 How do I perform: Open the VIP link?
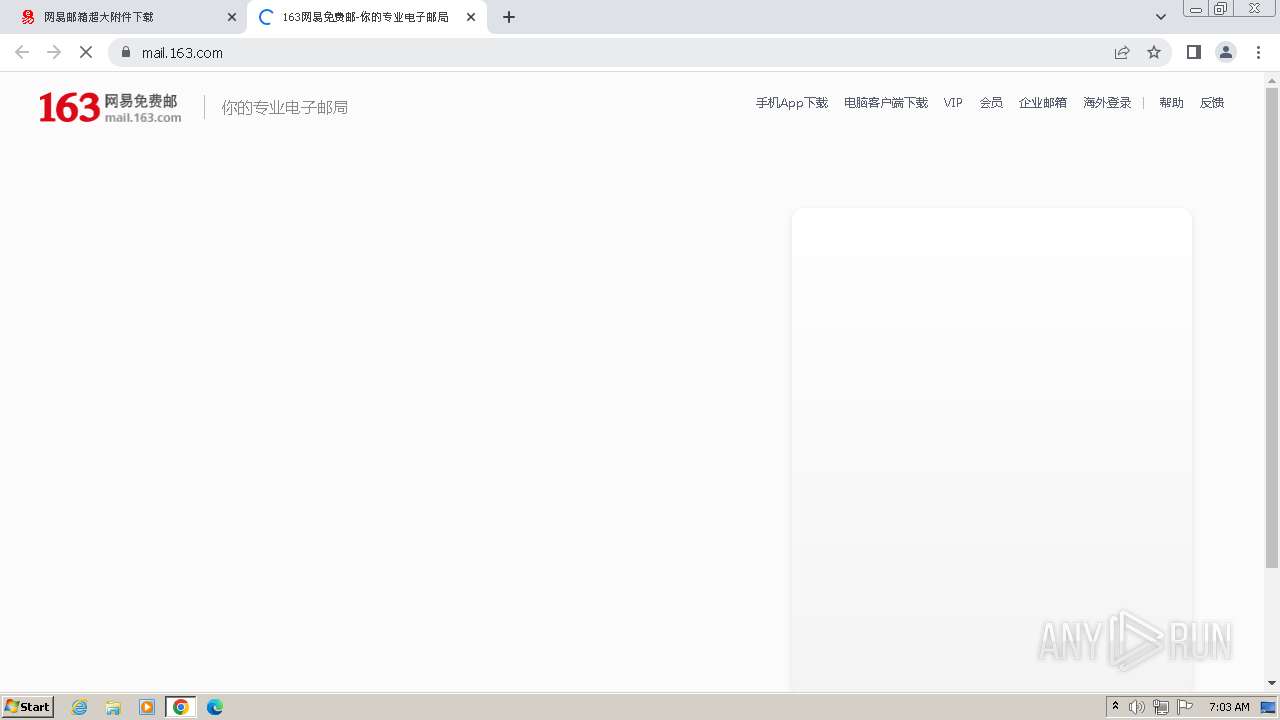953,103
